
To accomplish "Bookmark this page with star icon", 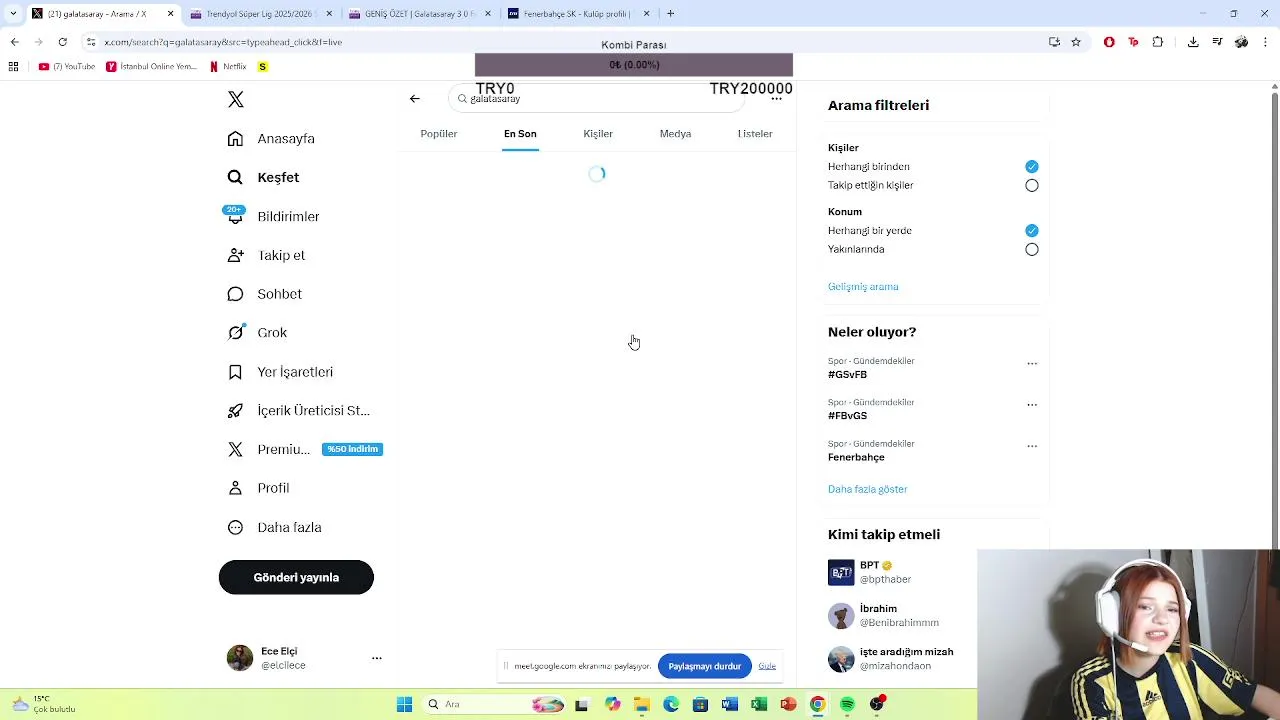I will [1076, 42].
